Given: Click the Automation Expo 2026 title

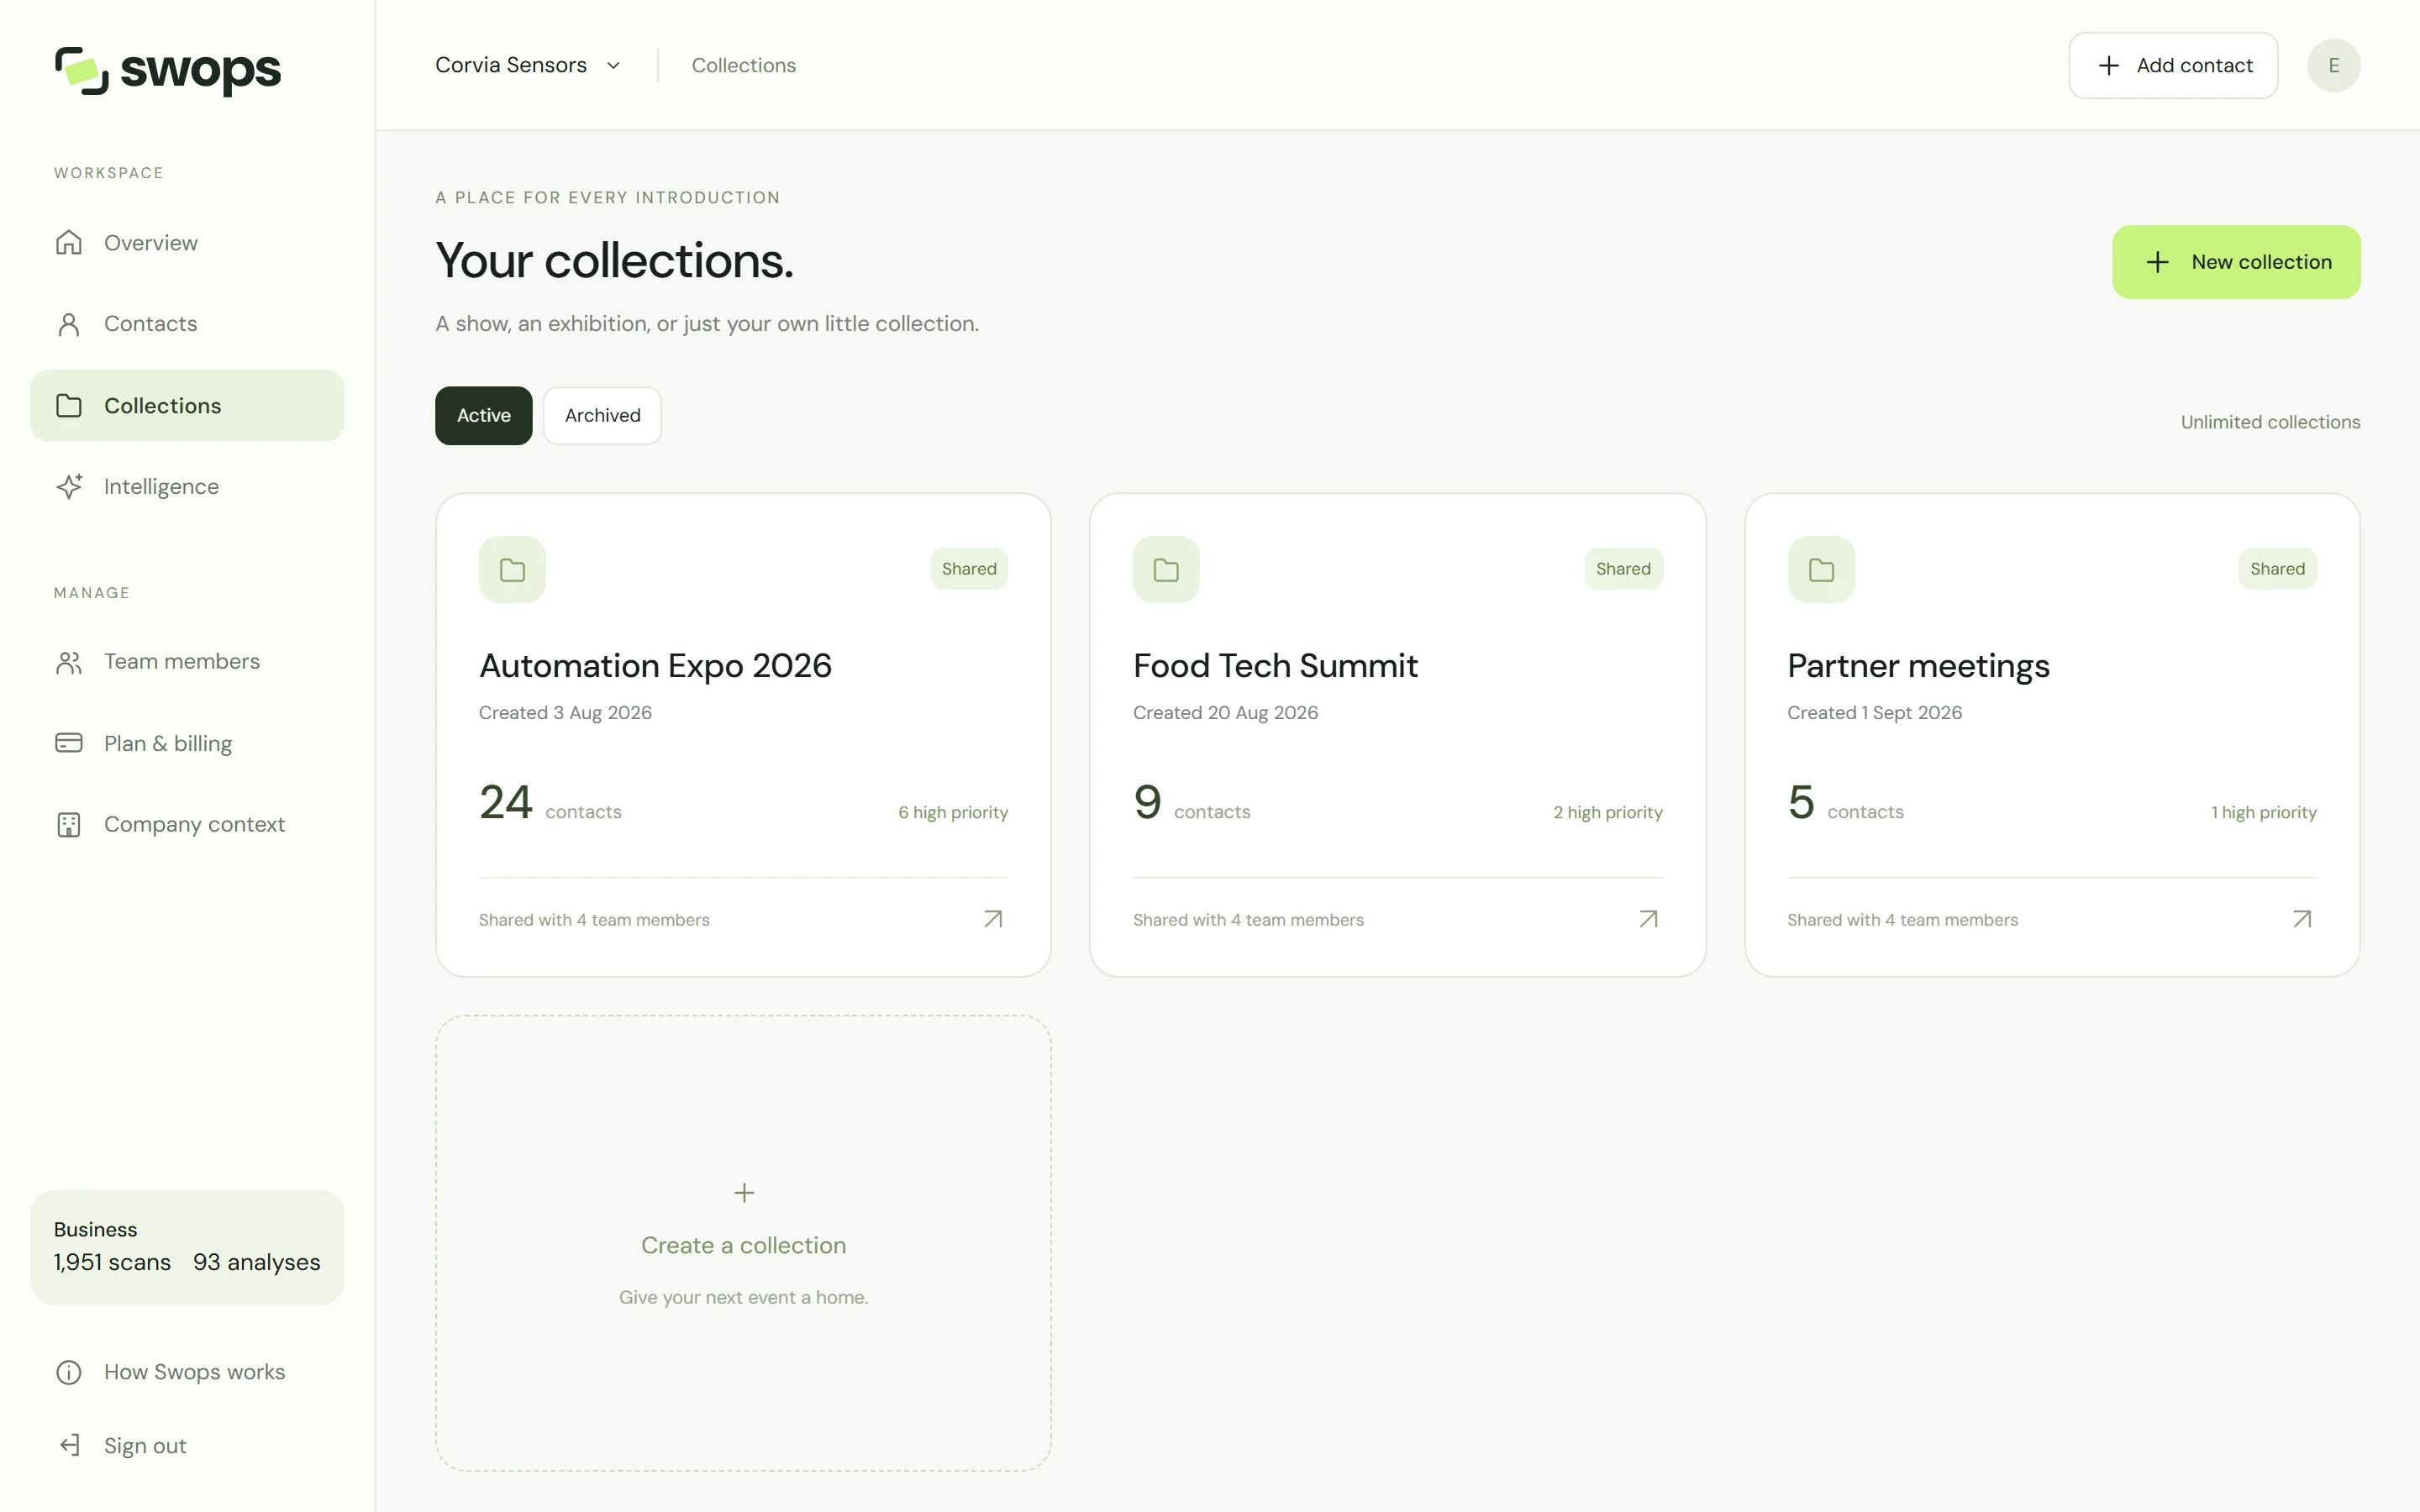Looking at the screenshot, I should click(655, 666).
